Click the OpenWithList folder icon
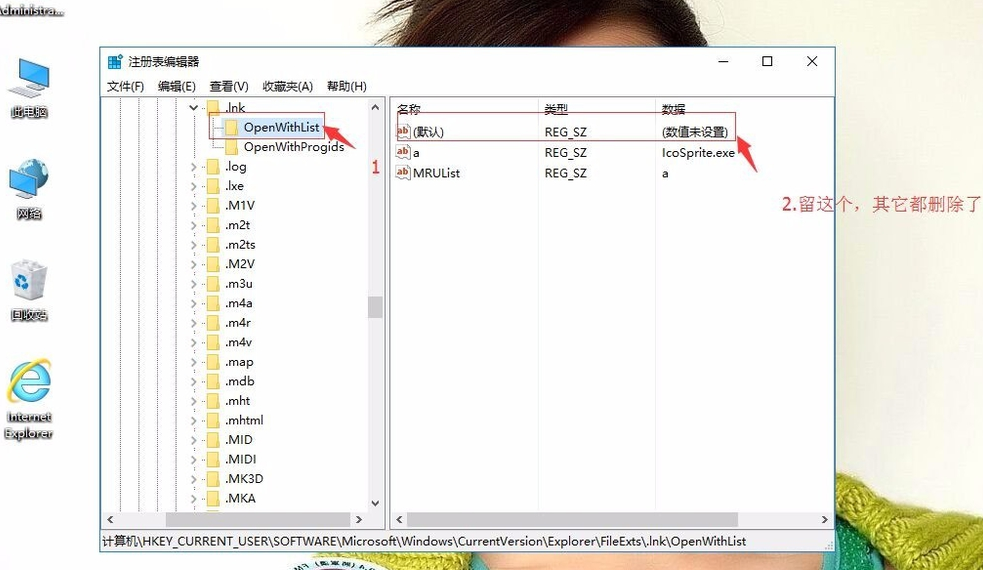Screen dimensions: 983x570 (x=231, y=127)
